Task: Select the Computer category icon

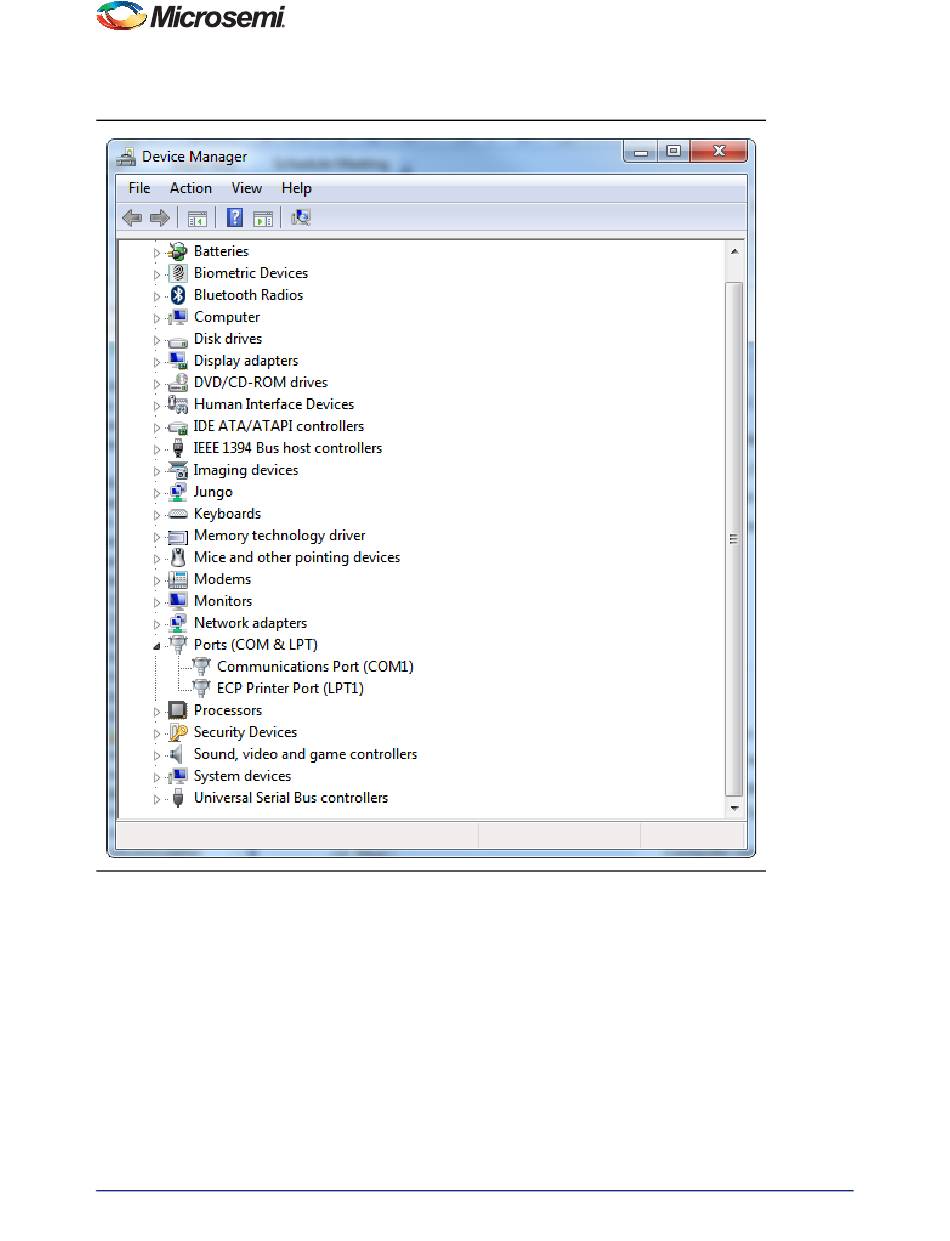Action: coord(178,317)
